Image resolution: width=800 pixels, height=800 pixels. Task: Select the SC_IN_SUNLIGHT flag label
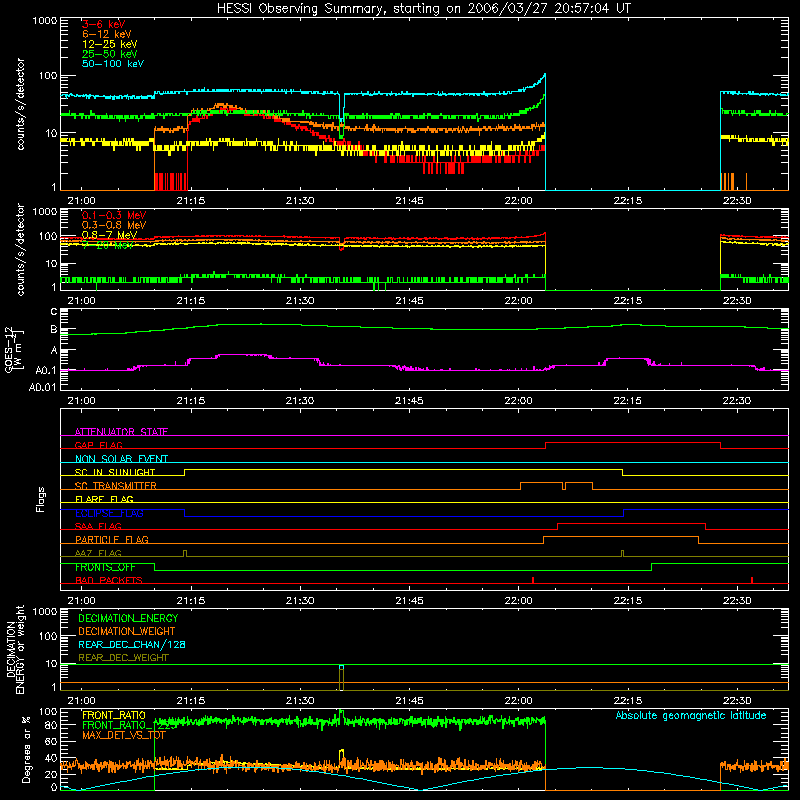click(x=115, y=472)
